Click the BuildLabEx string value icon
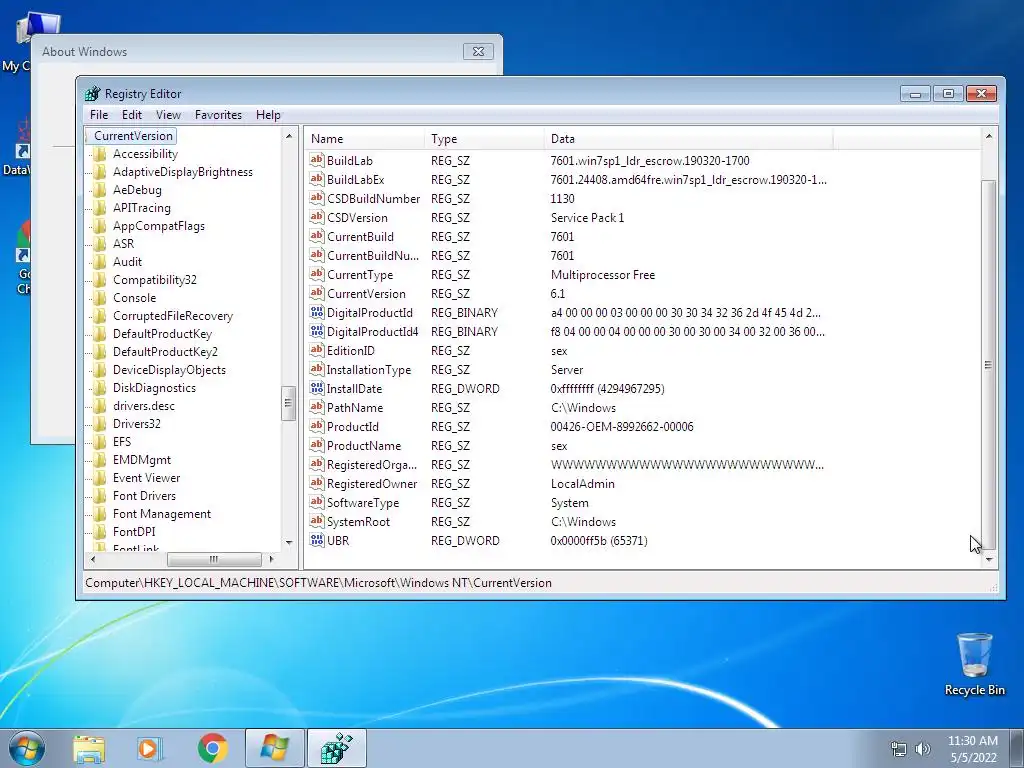 tap(317, 179)
